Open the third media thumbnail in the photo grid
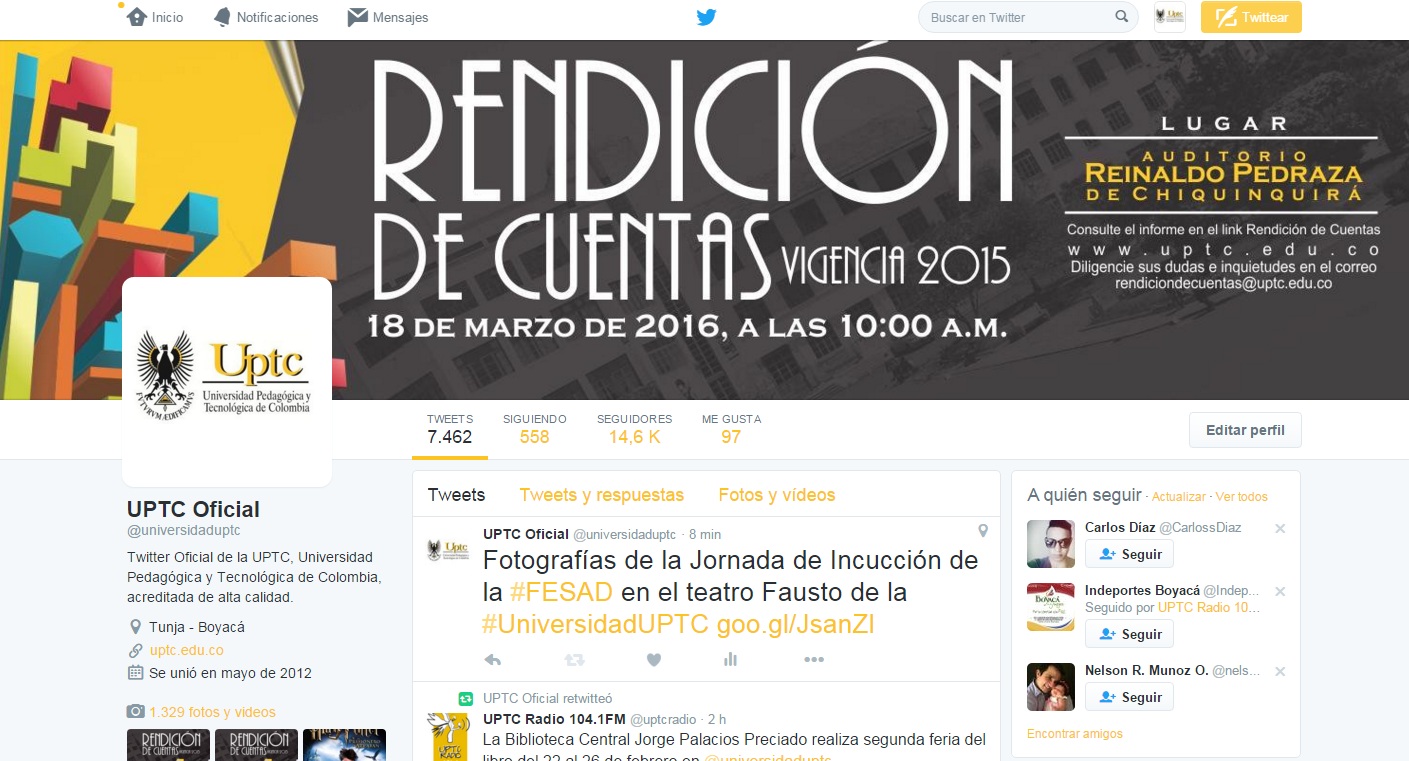This screenshot has height=761, width=1409. (344, 745)
